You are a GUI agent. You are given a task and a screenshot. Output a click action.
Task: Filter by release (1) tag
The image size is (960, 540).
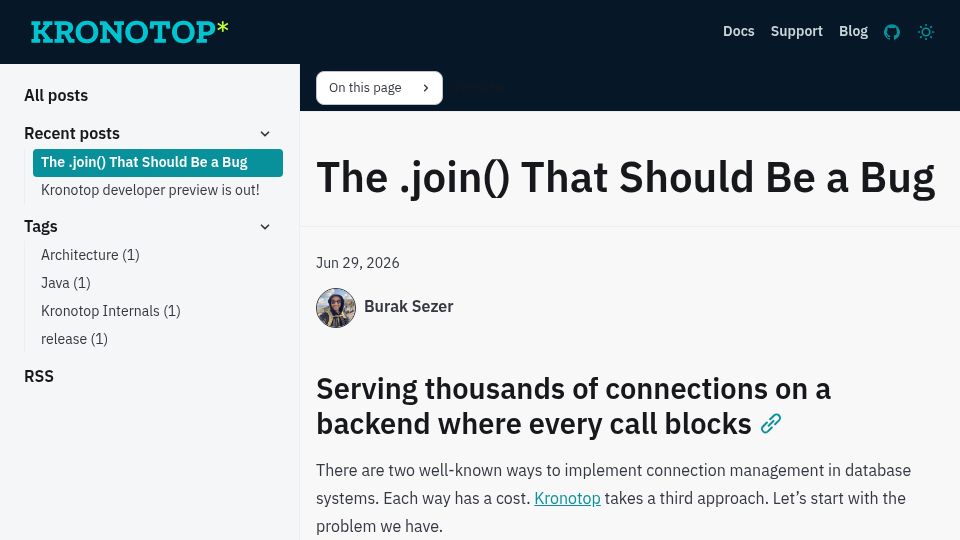74,339
